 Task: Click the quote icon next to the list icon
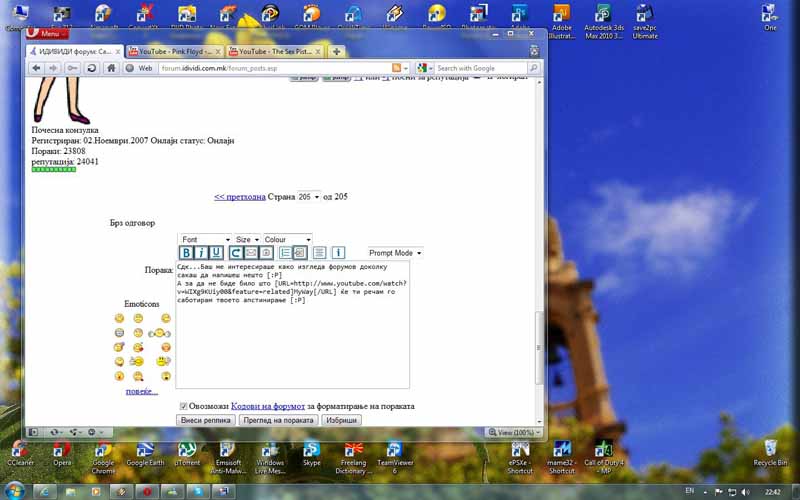pyautogui.click(x=300, y=253)
